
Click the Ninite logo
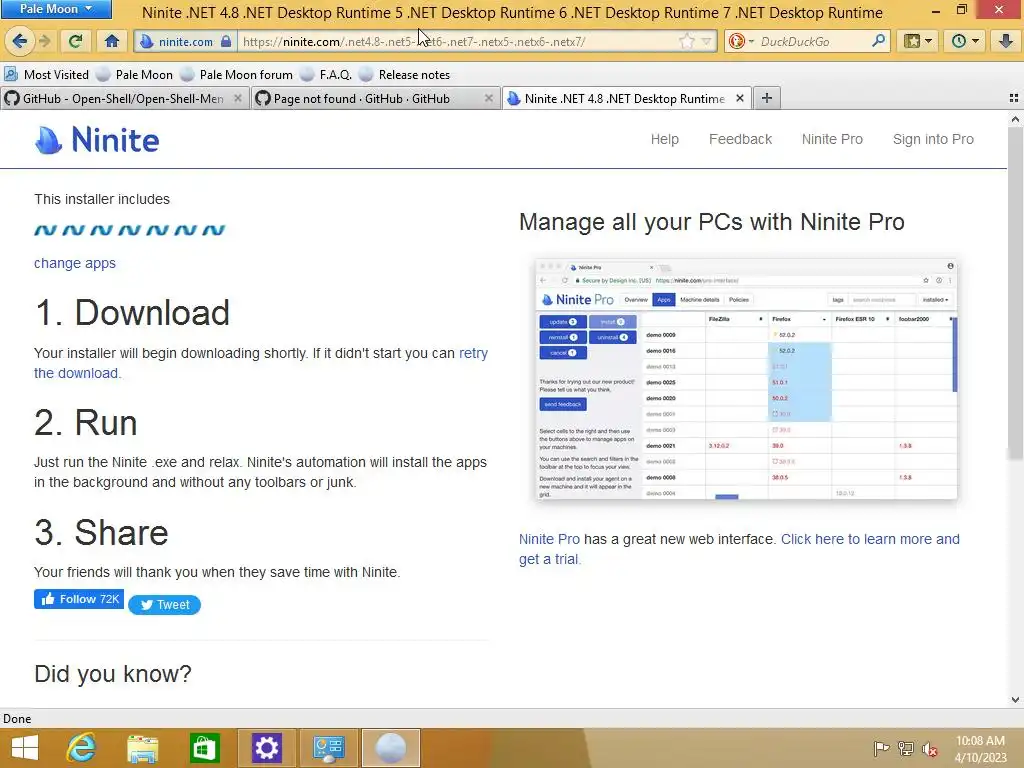(x=97, y=140)
